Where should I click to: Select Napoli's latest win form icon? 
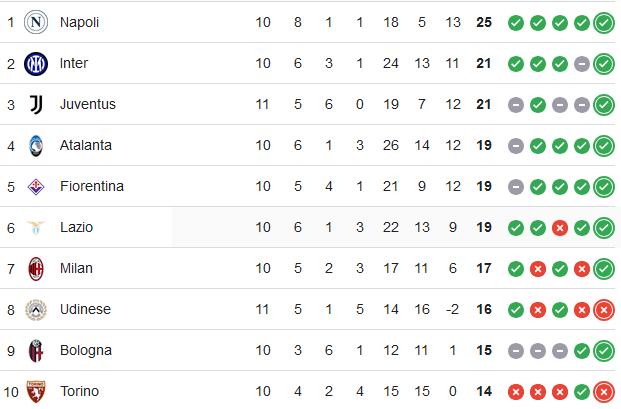(604, 23)
